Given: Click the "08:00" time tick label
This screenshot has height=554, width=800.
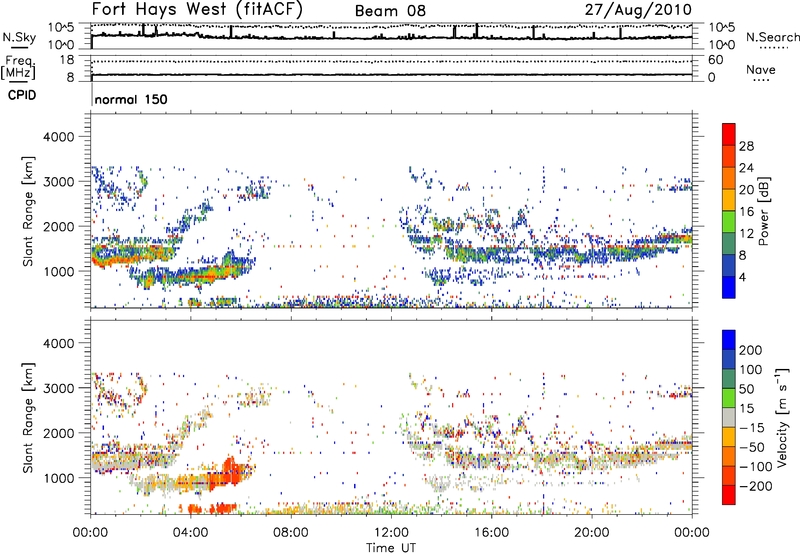Looking at the screenshot, I should click(x=290, y=533).
